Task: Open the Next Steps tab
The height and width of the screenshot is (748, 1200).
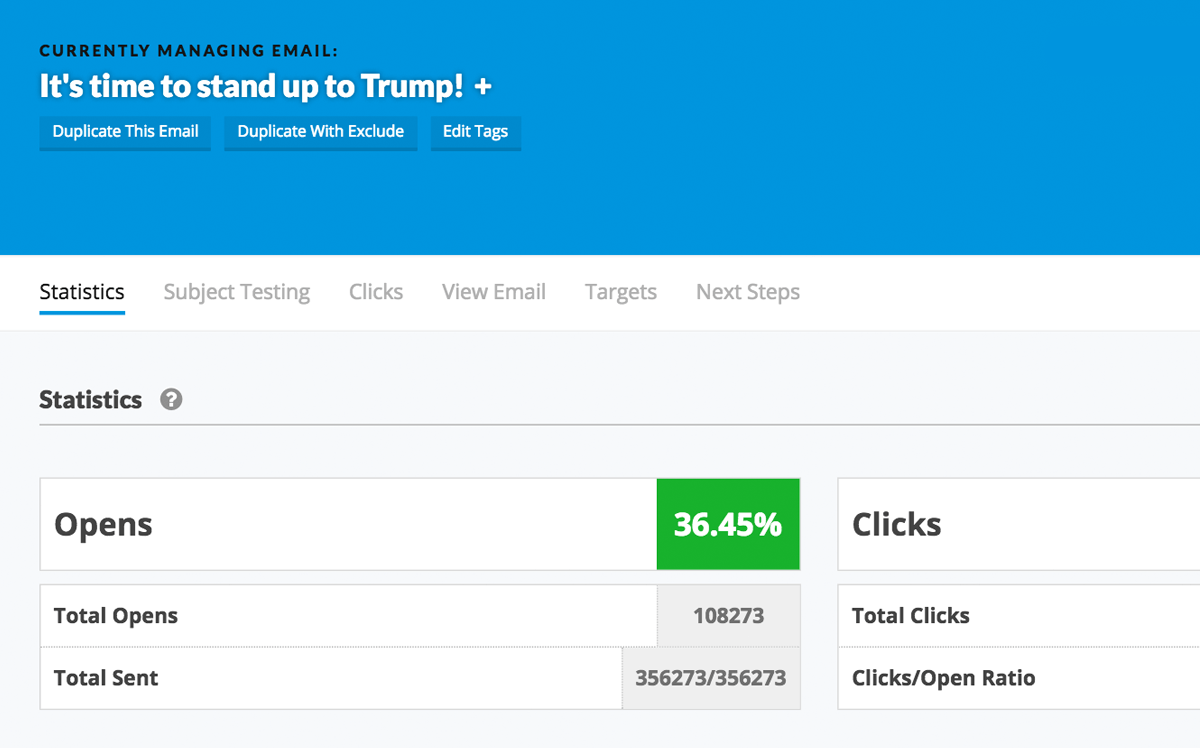Action: click(748, 292)
